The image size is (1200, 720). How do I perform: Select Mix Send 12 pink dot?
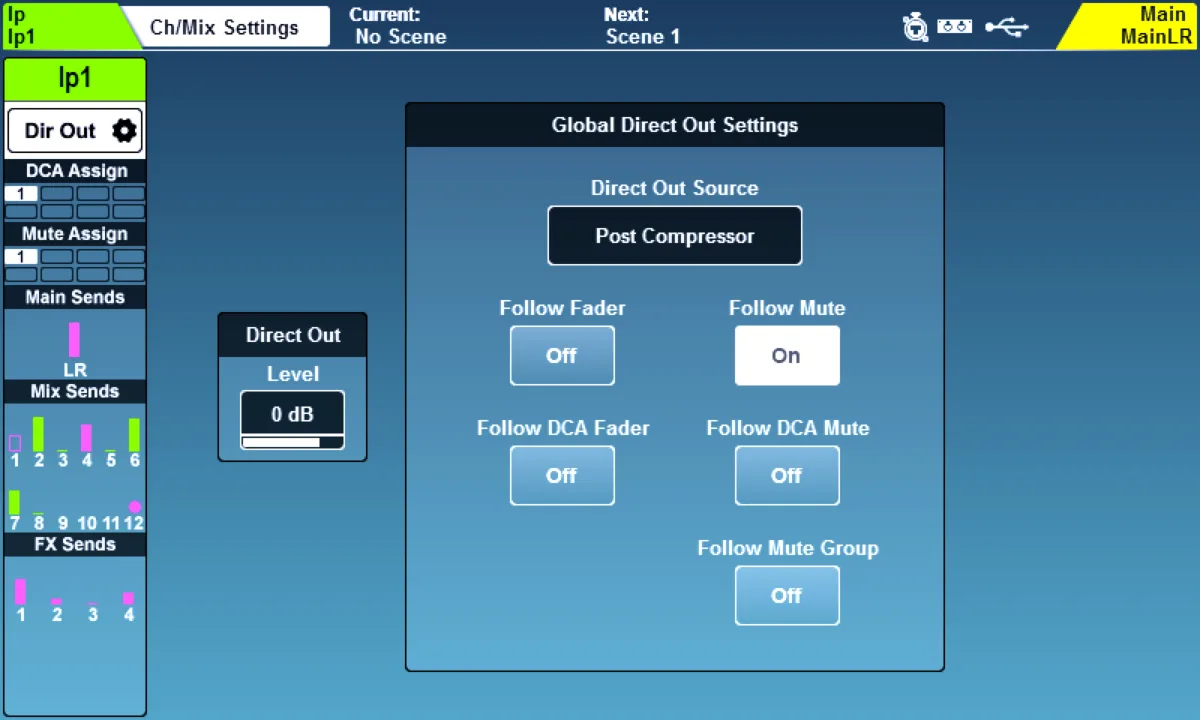tap(135, 507)
